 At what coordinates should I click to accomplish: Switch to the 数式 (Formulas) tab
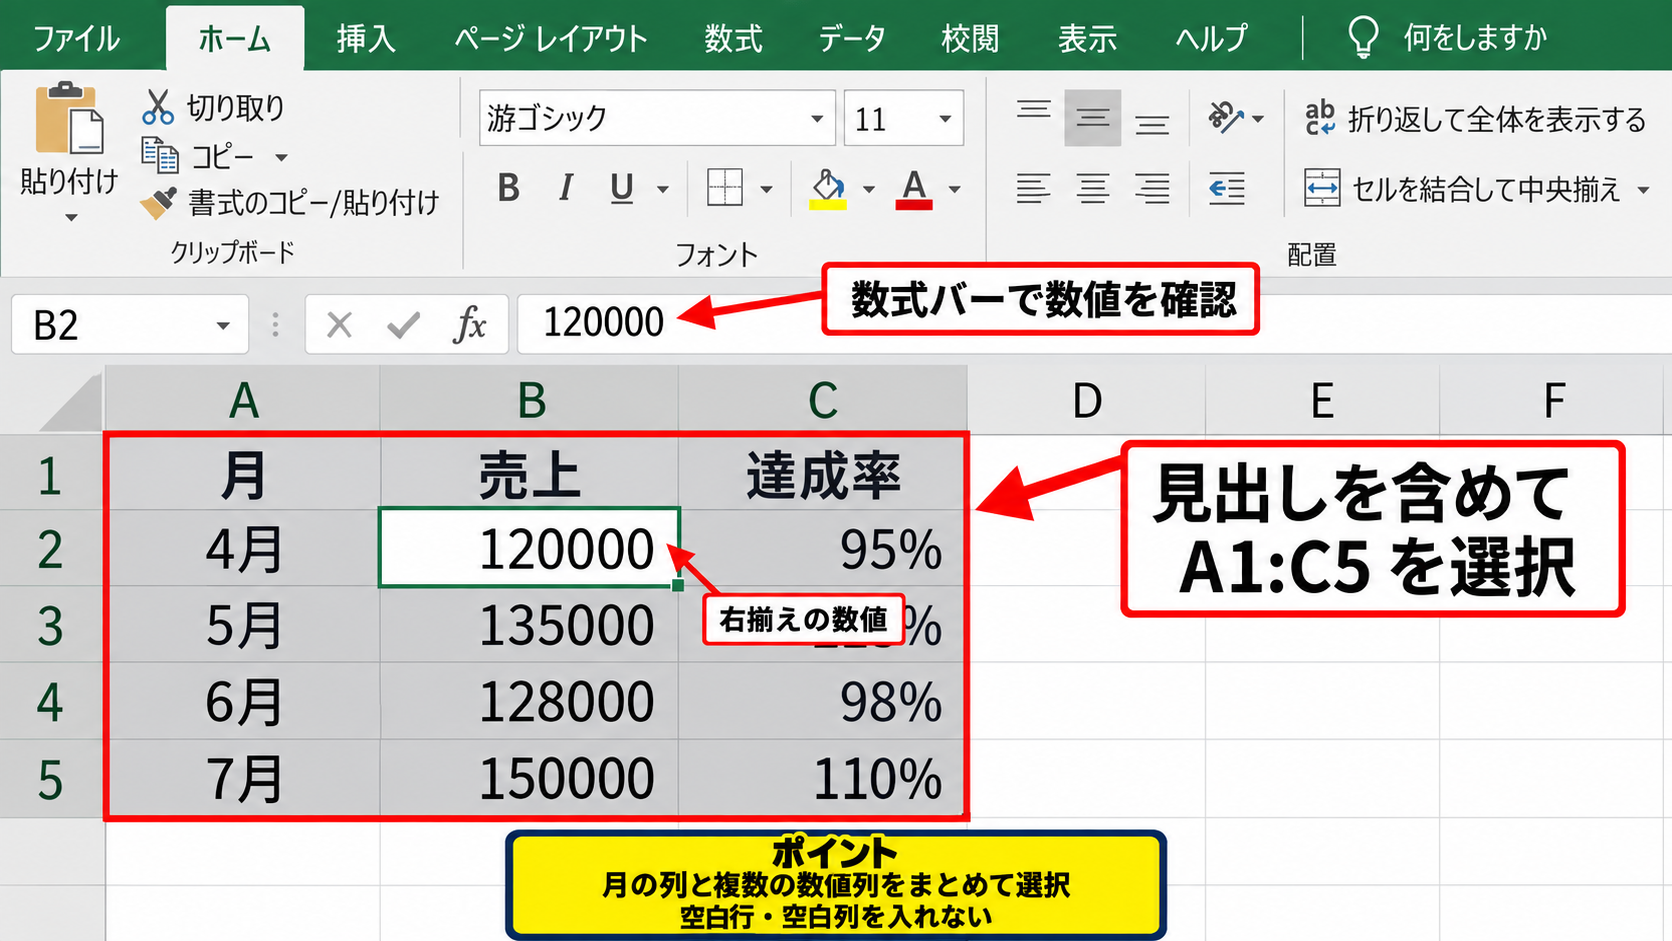733,38
